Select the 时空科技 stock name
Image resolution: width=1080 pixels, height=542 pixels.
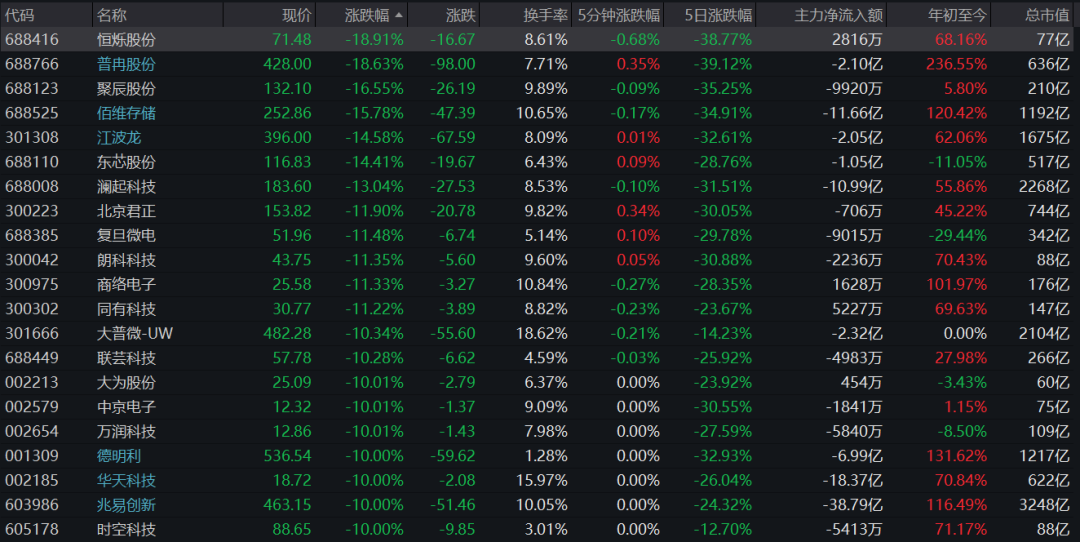point(127,530)
